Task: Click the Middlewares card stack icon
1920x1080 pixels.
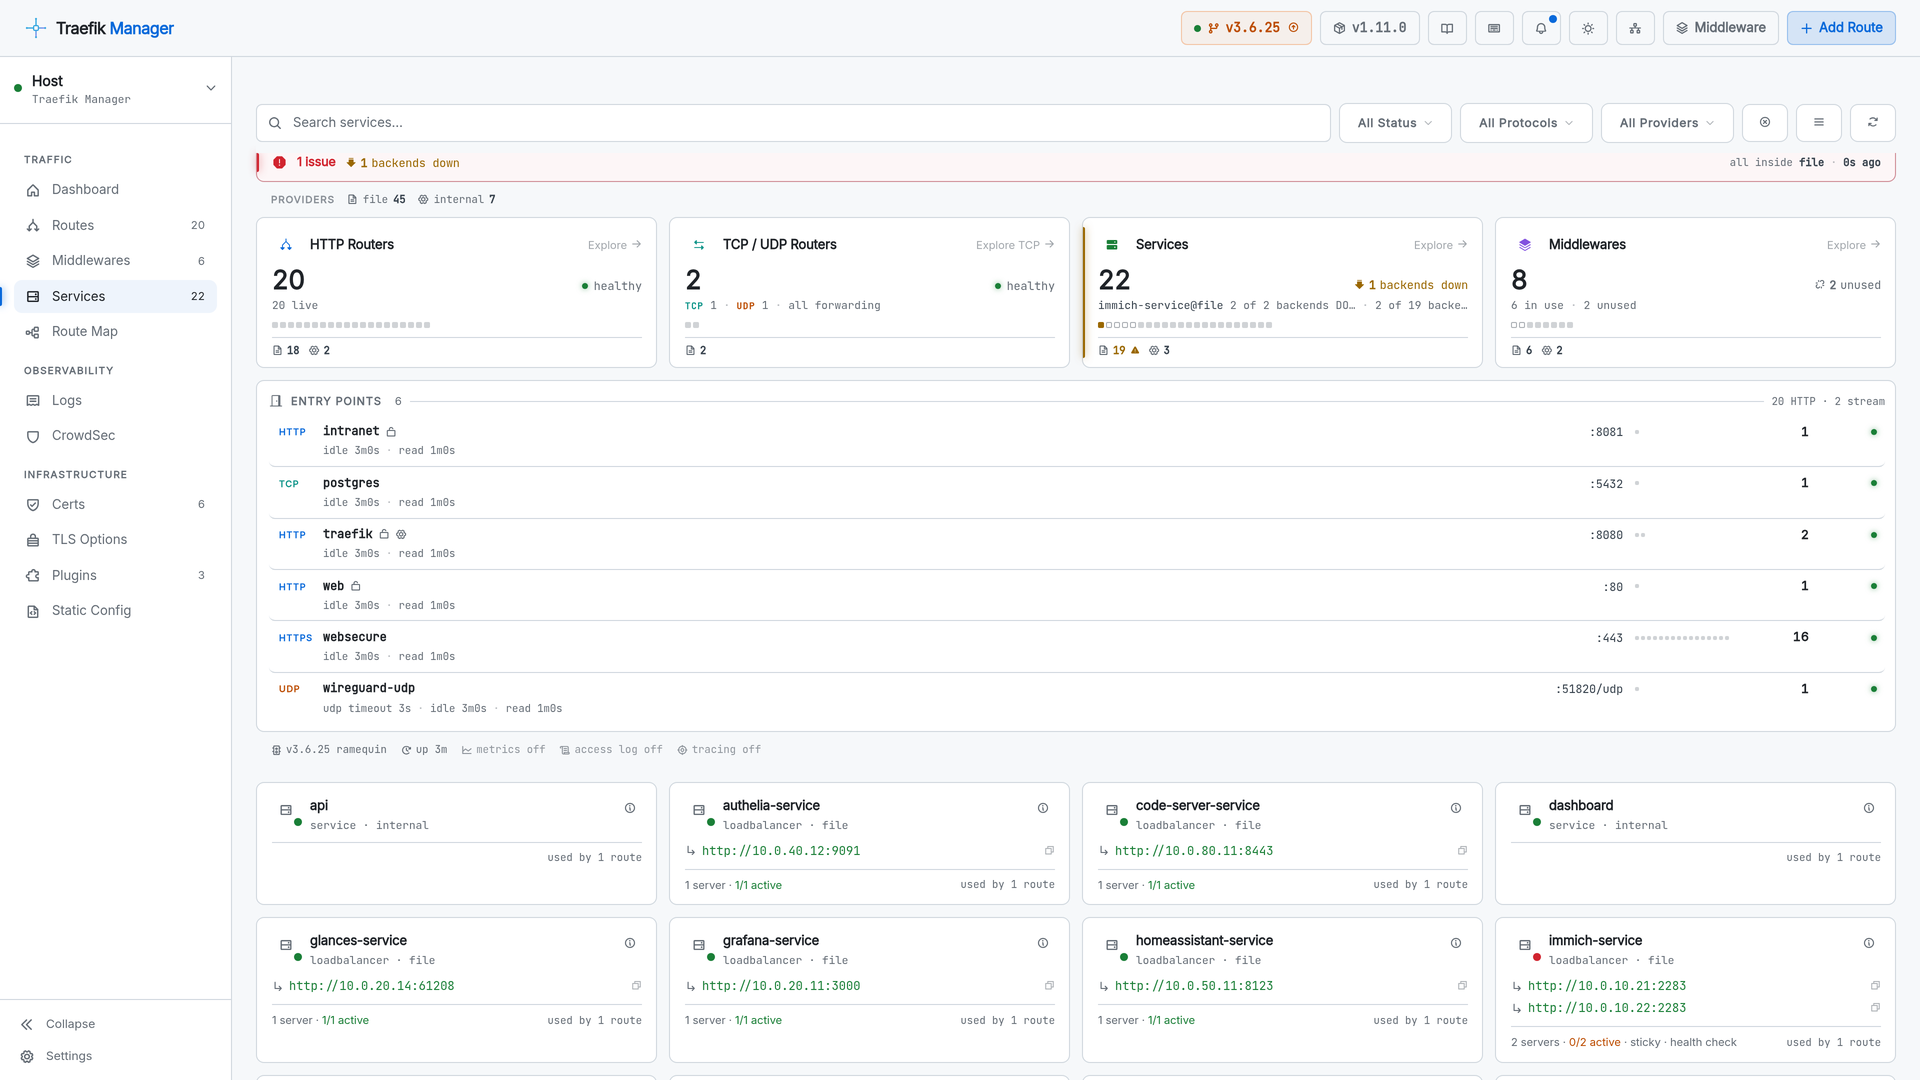Action: point(1525,245)
